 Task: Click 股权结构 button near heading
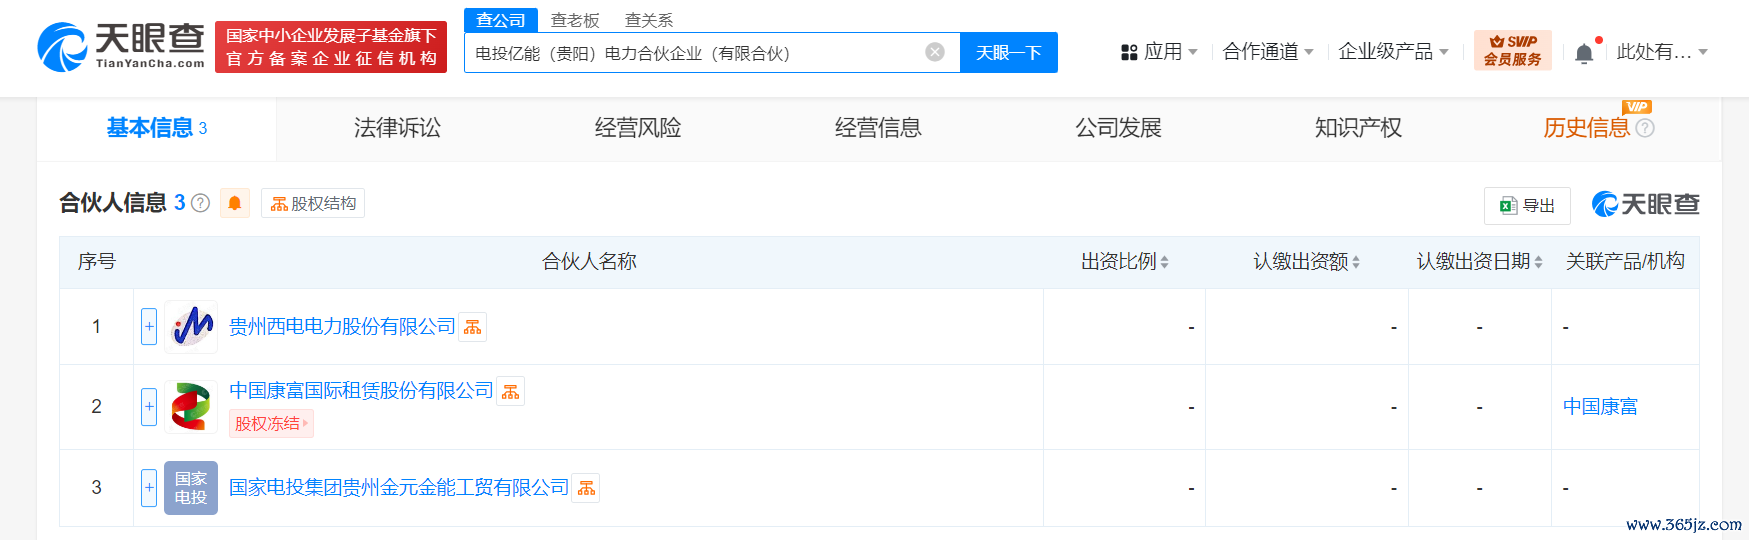pos(313,203)
